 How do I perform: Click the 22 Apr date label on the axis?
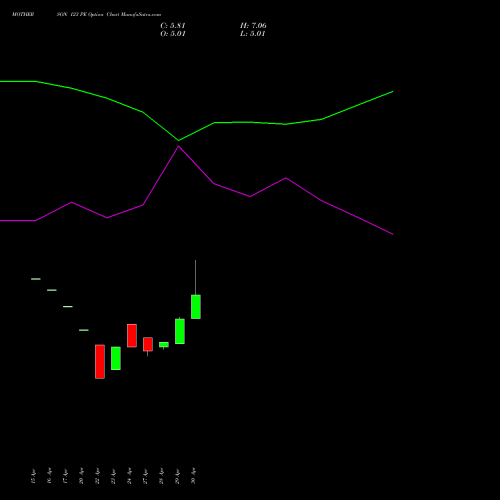click(x=97, y=476)
